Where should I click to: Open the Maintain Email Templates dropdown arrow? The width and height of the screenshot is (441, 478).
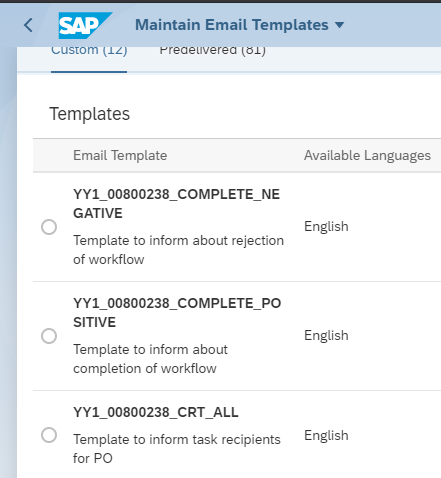339,25
